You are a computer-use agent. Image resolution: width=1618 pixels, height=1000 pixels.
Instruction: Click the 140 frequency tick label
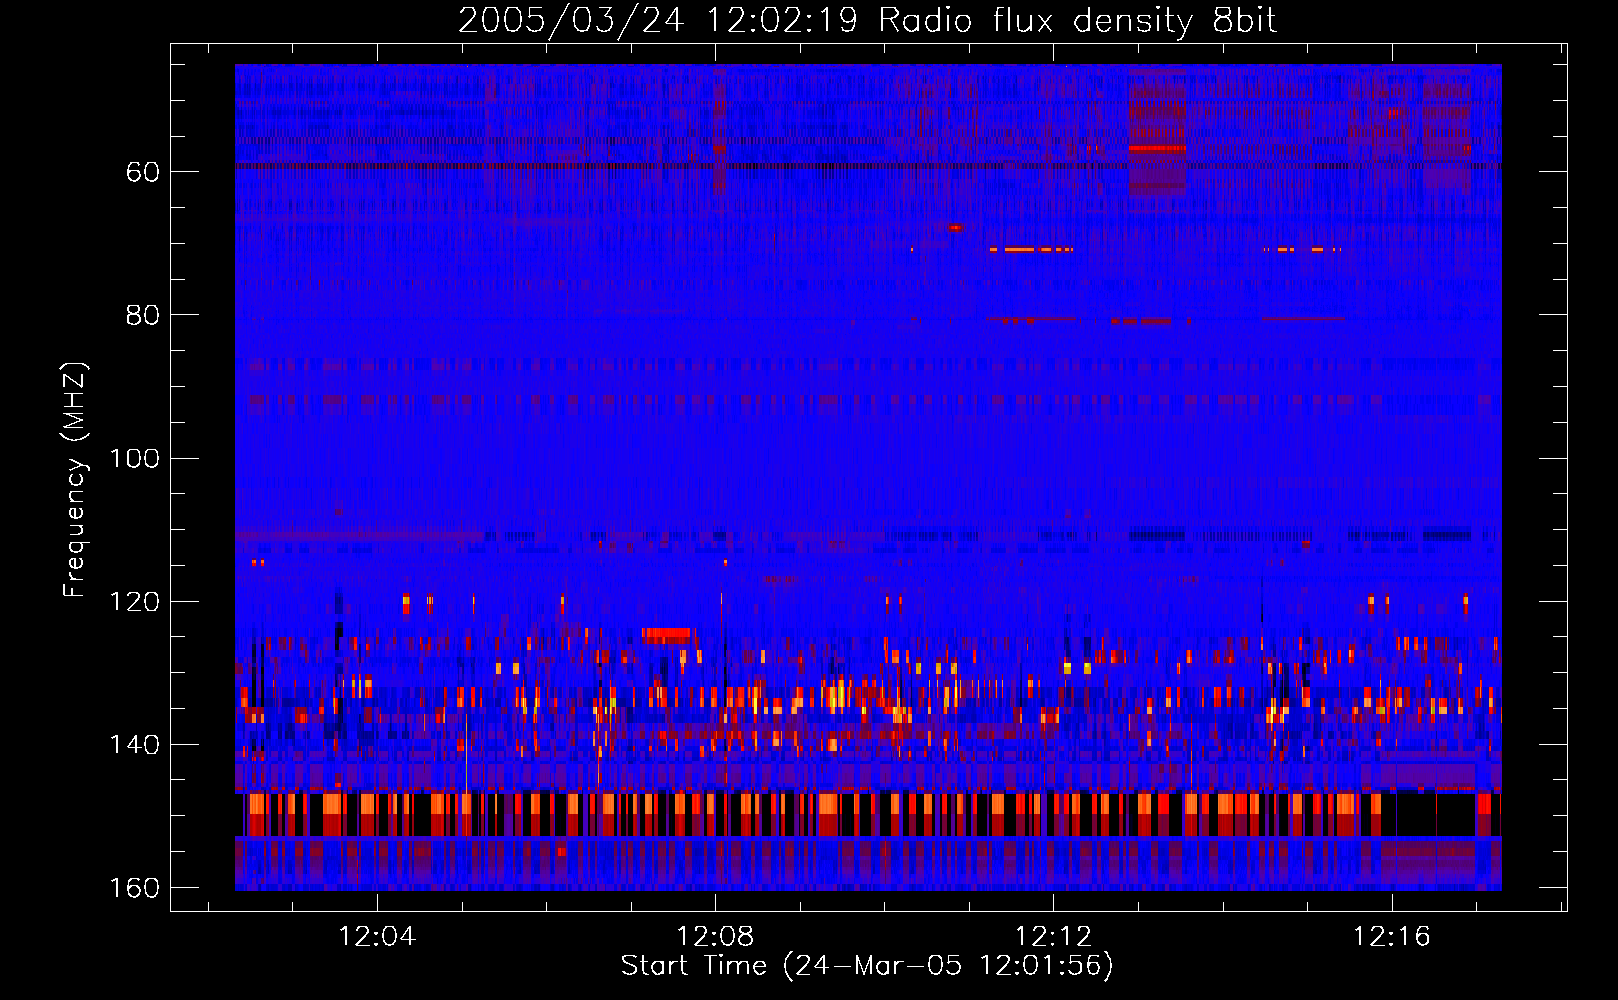pyautogui.click(x=133, y=744)
